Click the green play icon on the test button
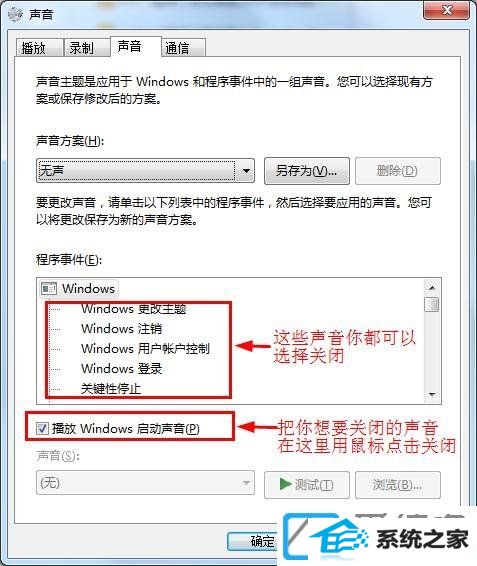This screenshot has width=477, height=566. [285, 484]
